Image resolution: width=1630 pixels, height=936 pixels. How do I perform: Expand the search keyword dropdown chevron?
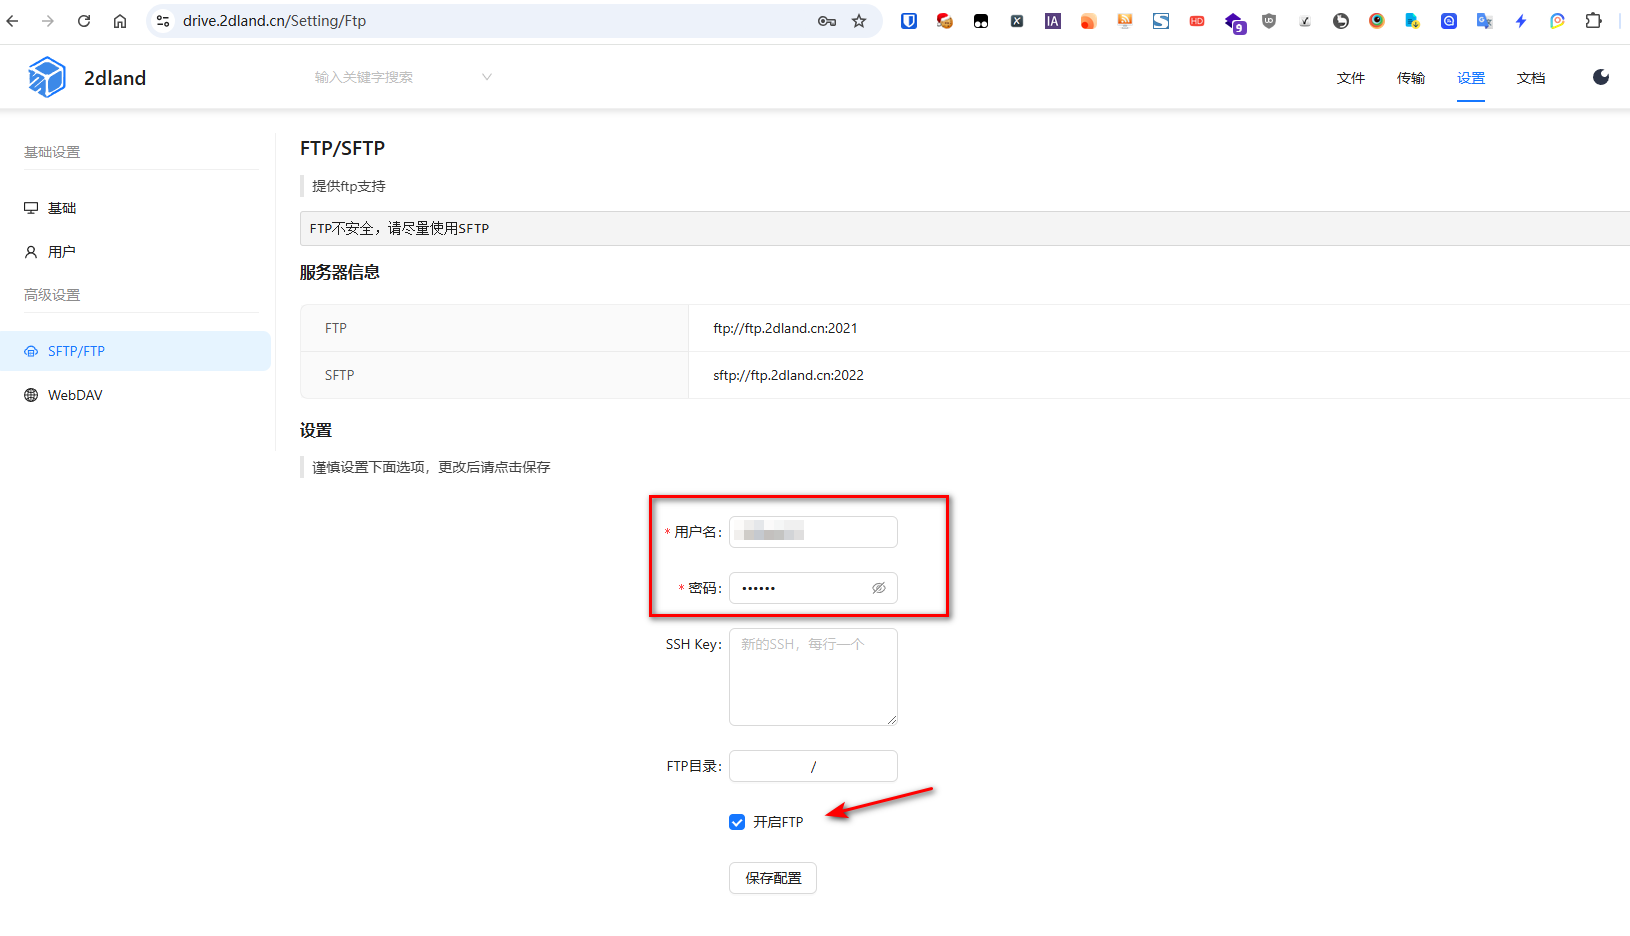486,76
